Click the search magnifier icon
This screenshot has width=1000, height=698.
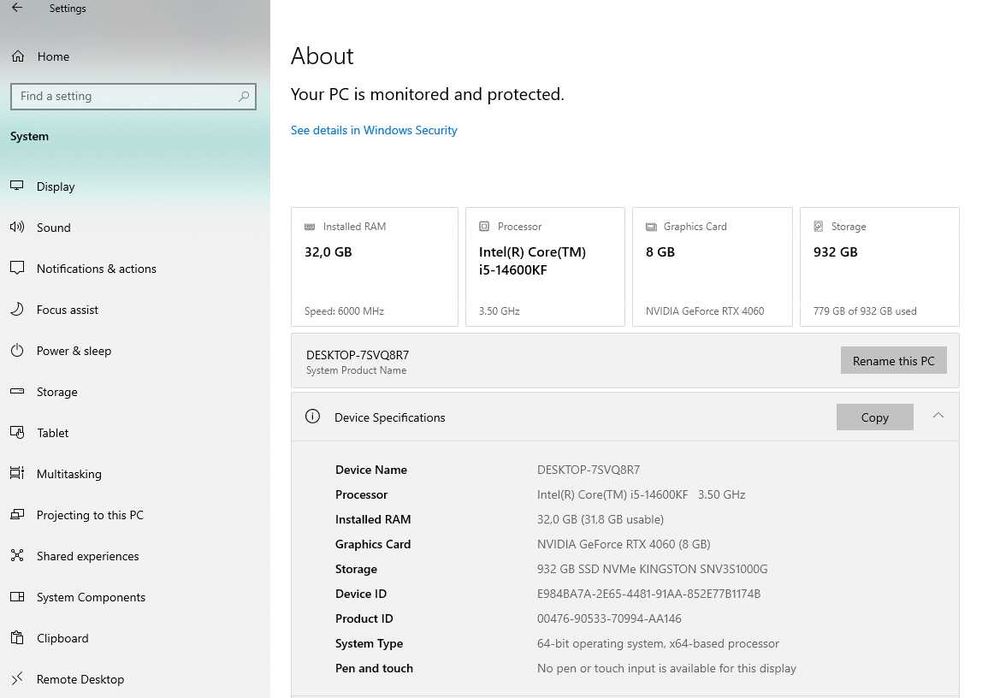tap(244, 96)
